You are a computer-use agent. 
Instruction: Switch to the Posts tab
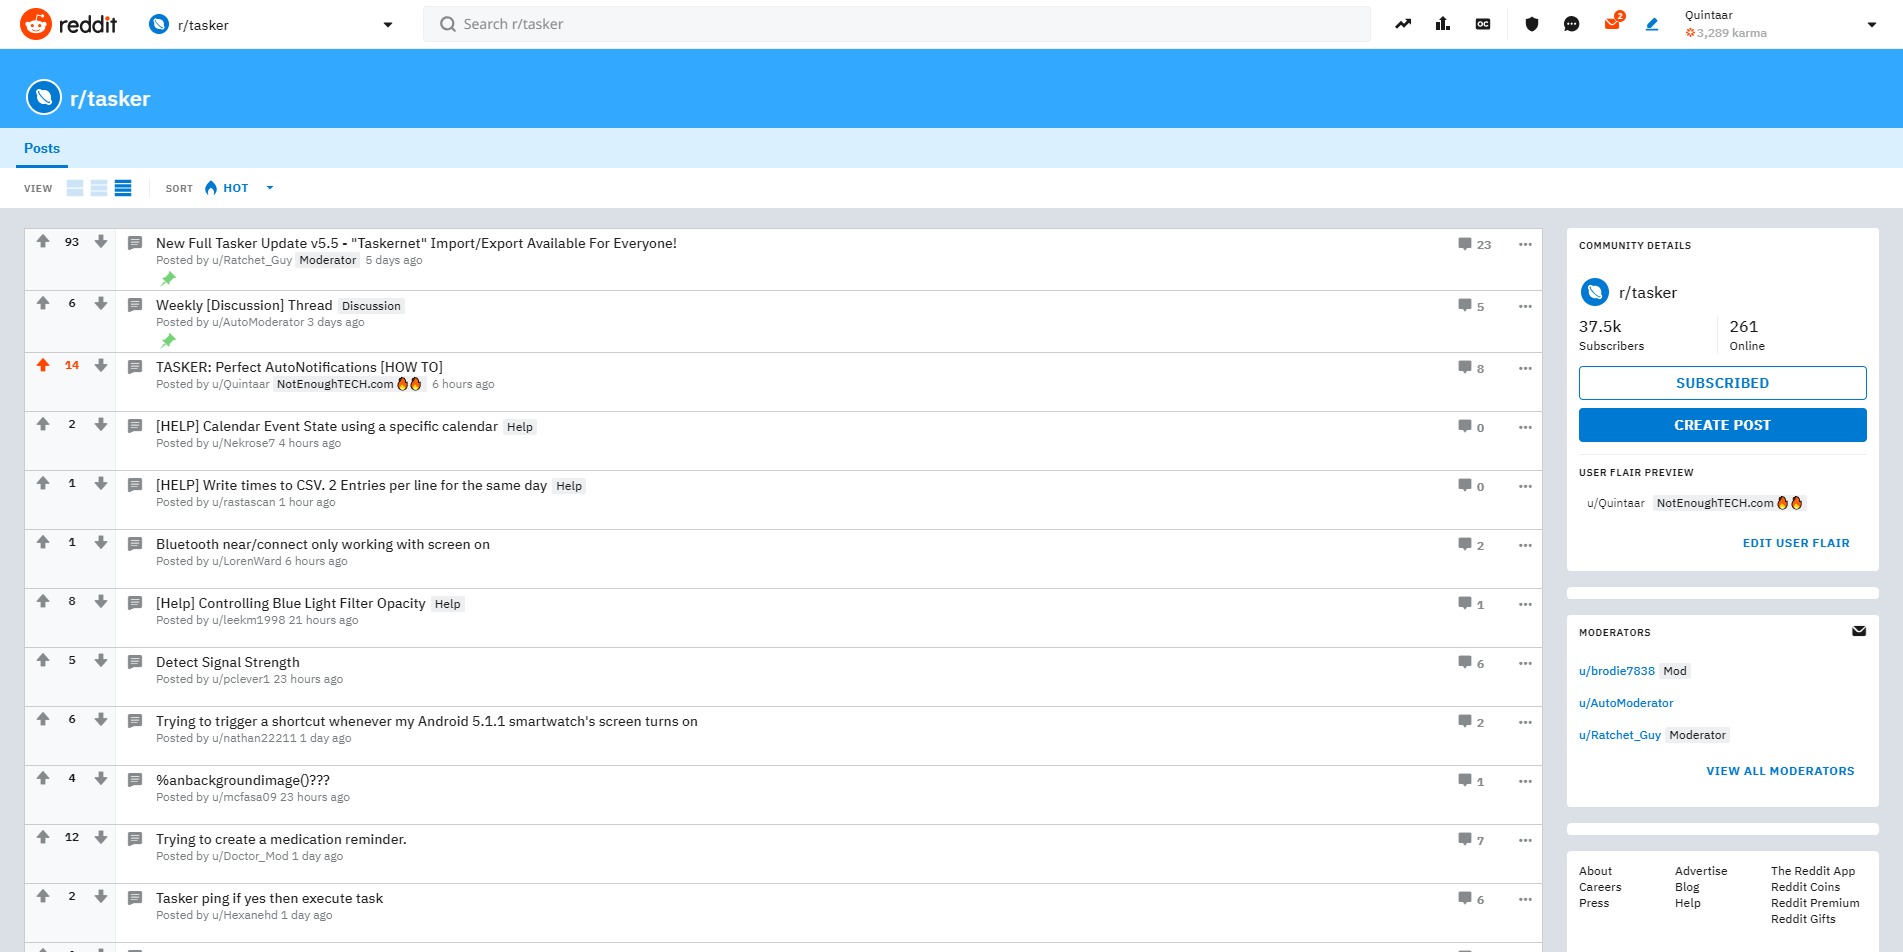coord(40,148)
